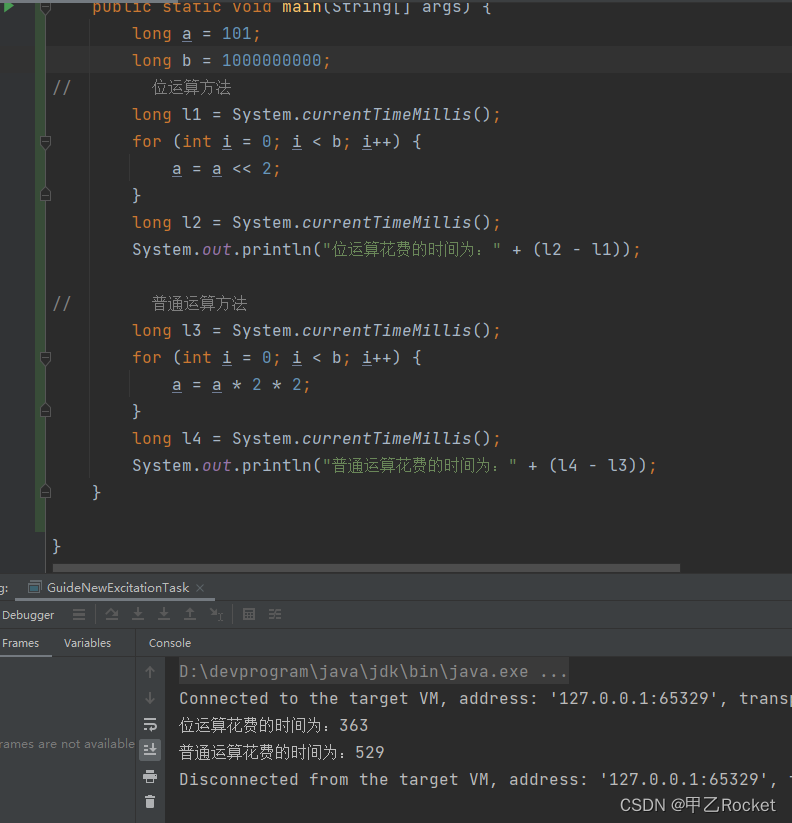
Task: Toggle scroll to end of console
Action: pyautogui.click(x=150, y=749)
